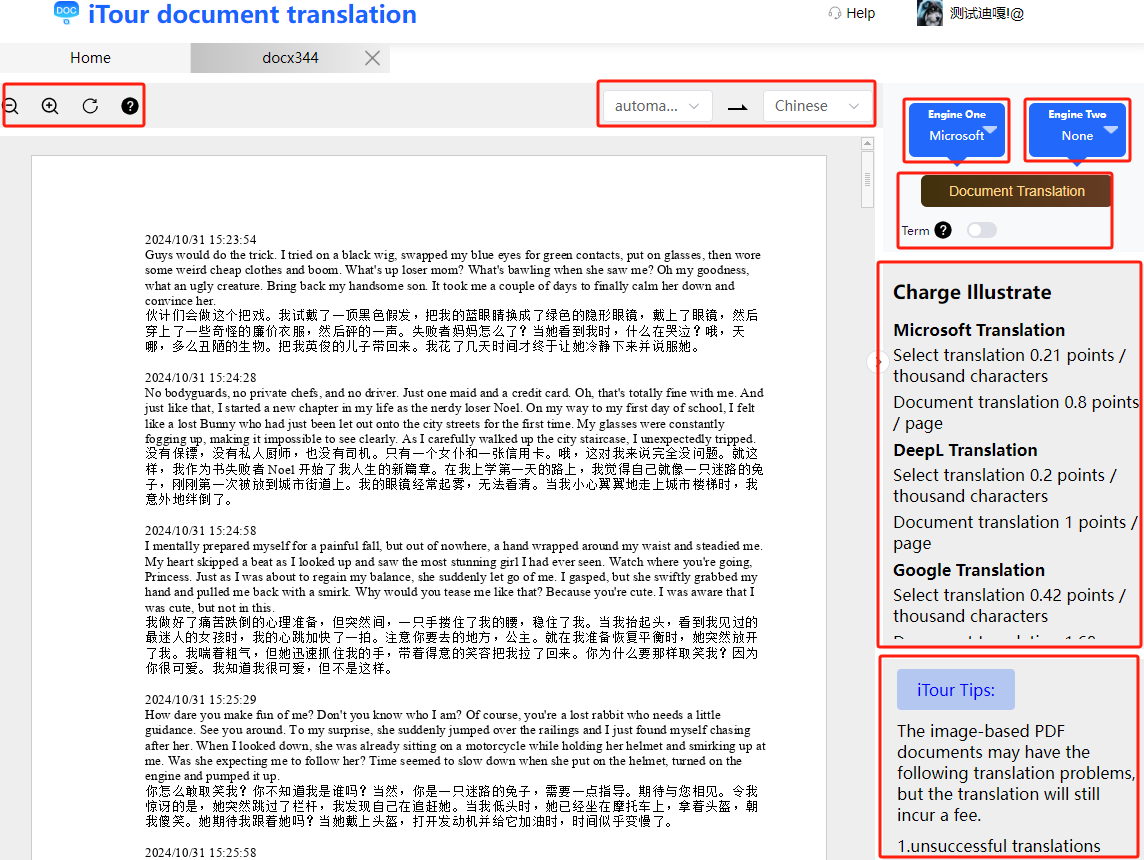Screen dimensions: 1144x860
Task: Click the zoom in magnifier icon
Action: tap(50, 106)
